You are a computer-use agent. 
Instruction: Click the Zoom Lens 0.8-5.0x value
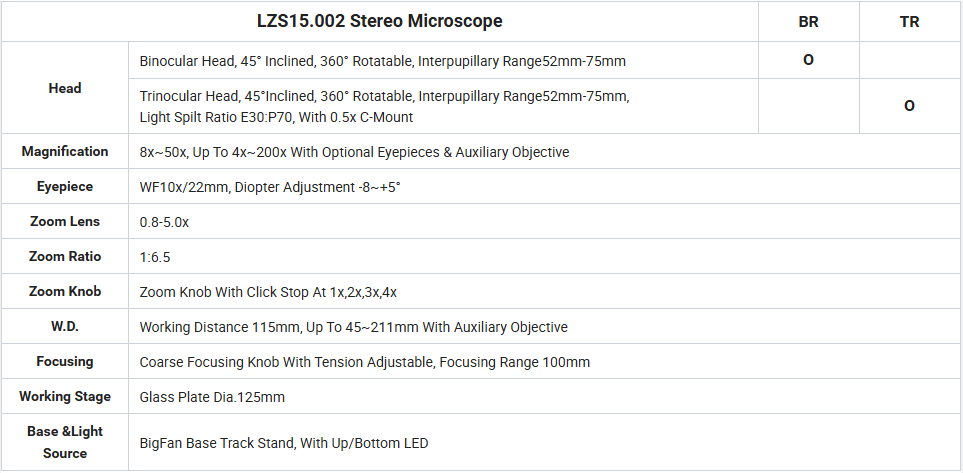(x=164, y=222)
